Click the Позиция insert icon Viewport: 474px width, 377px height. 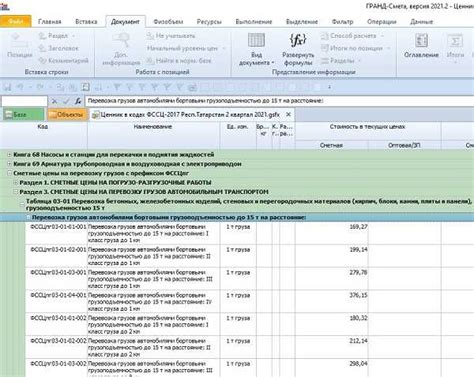(19, 40)
